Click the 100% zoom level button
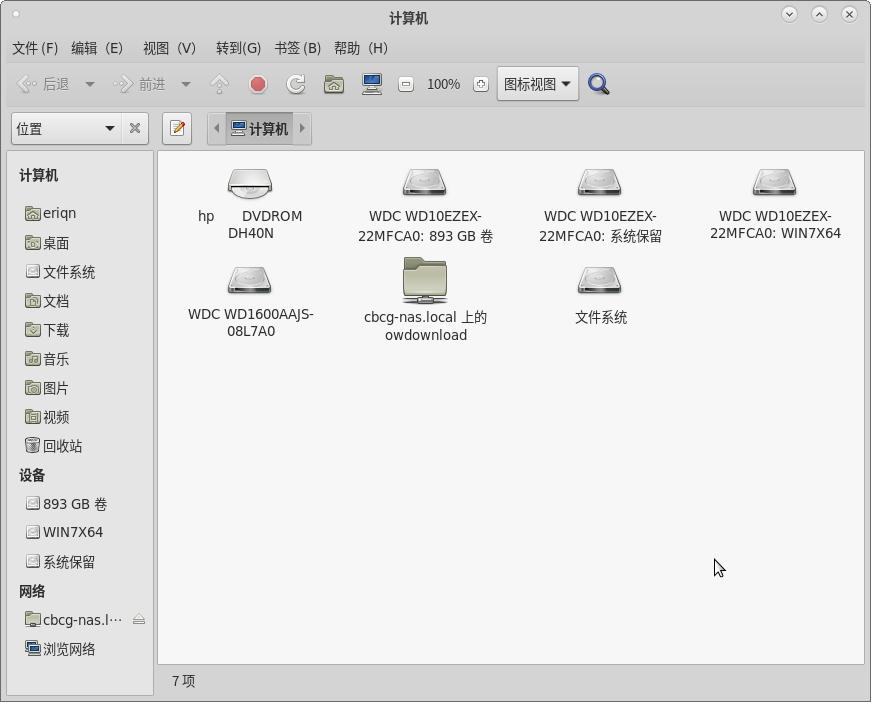Viewport: 871px width, 702px height. click(x=443, y=84)
